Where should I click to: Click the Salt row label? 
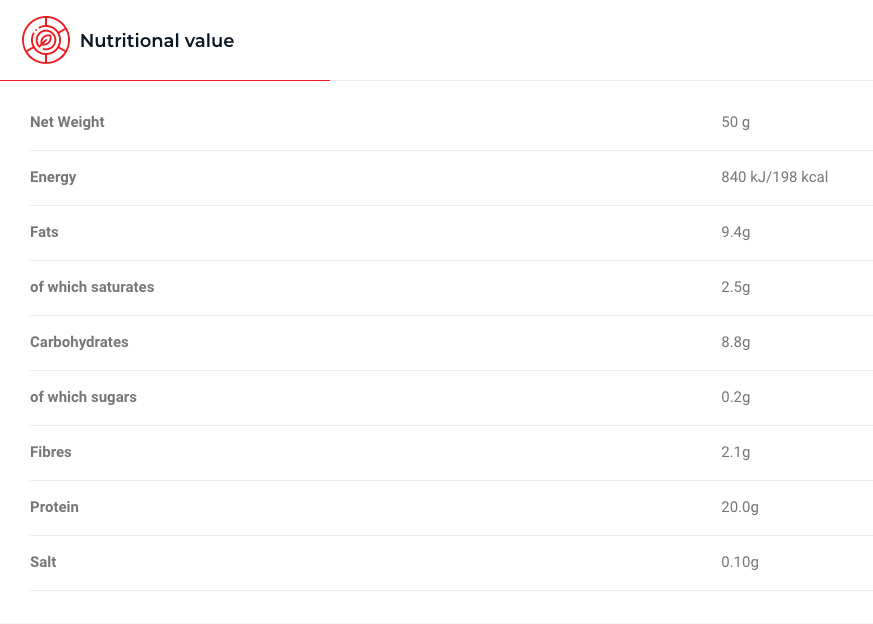click(x=43, y=562)
